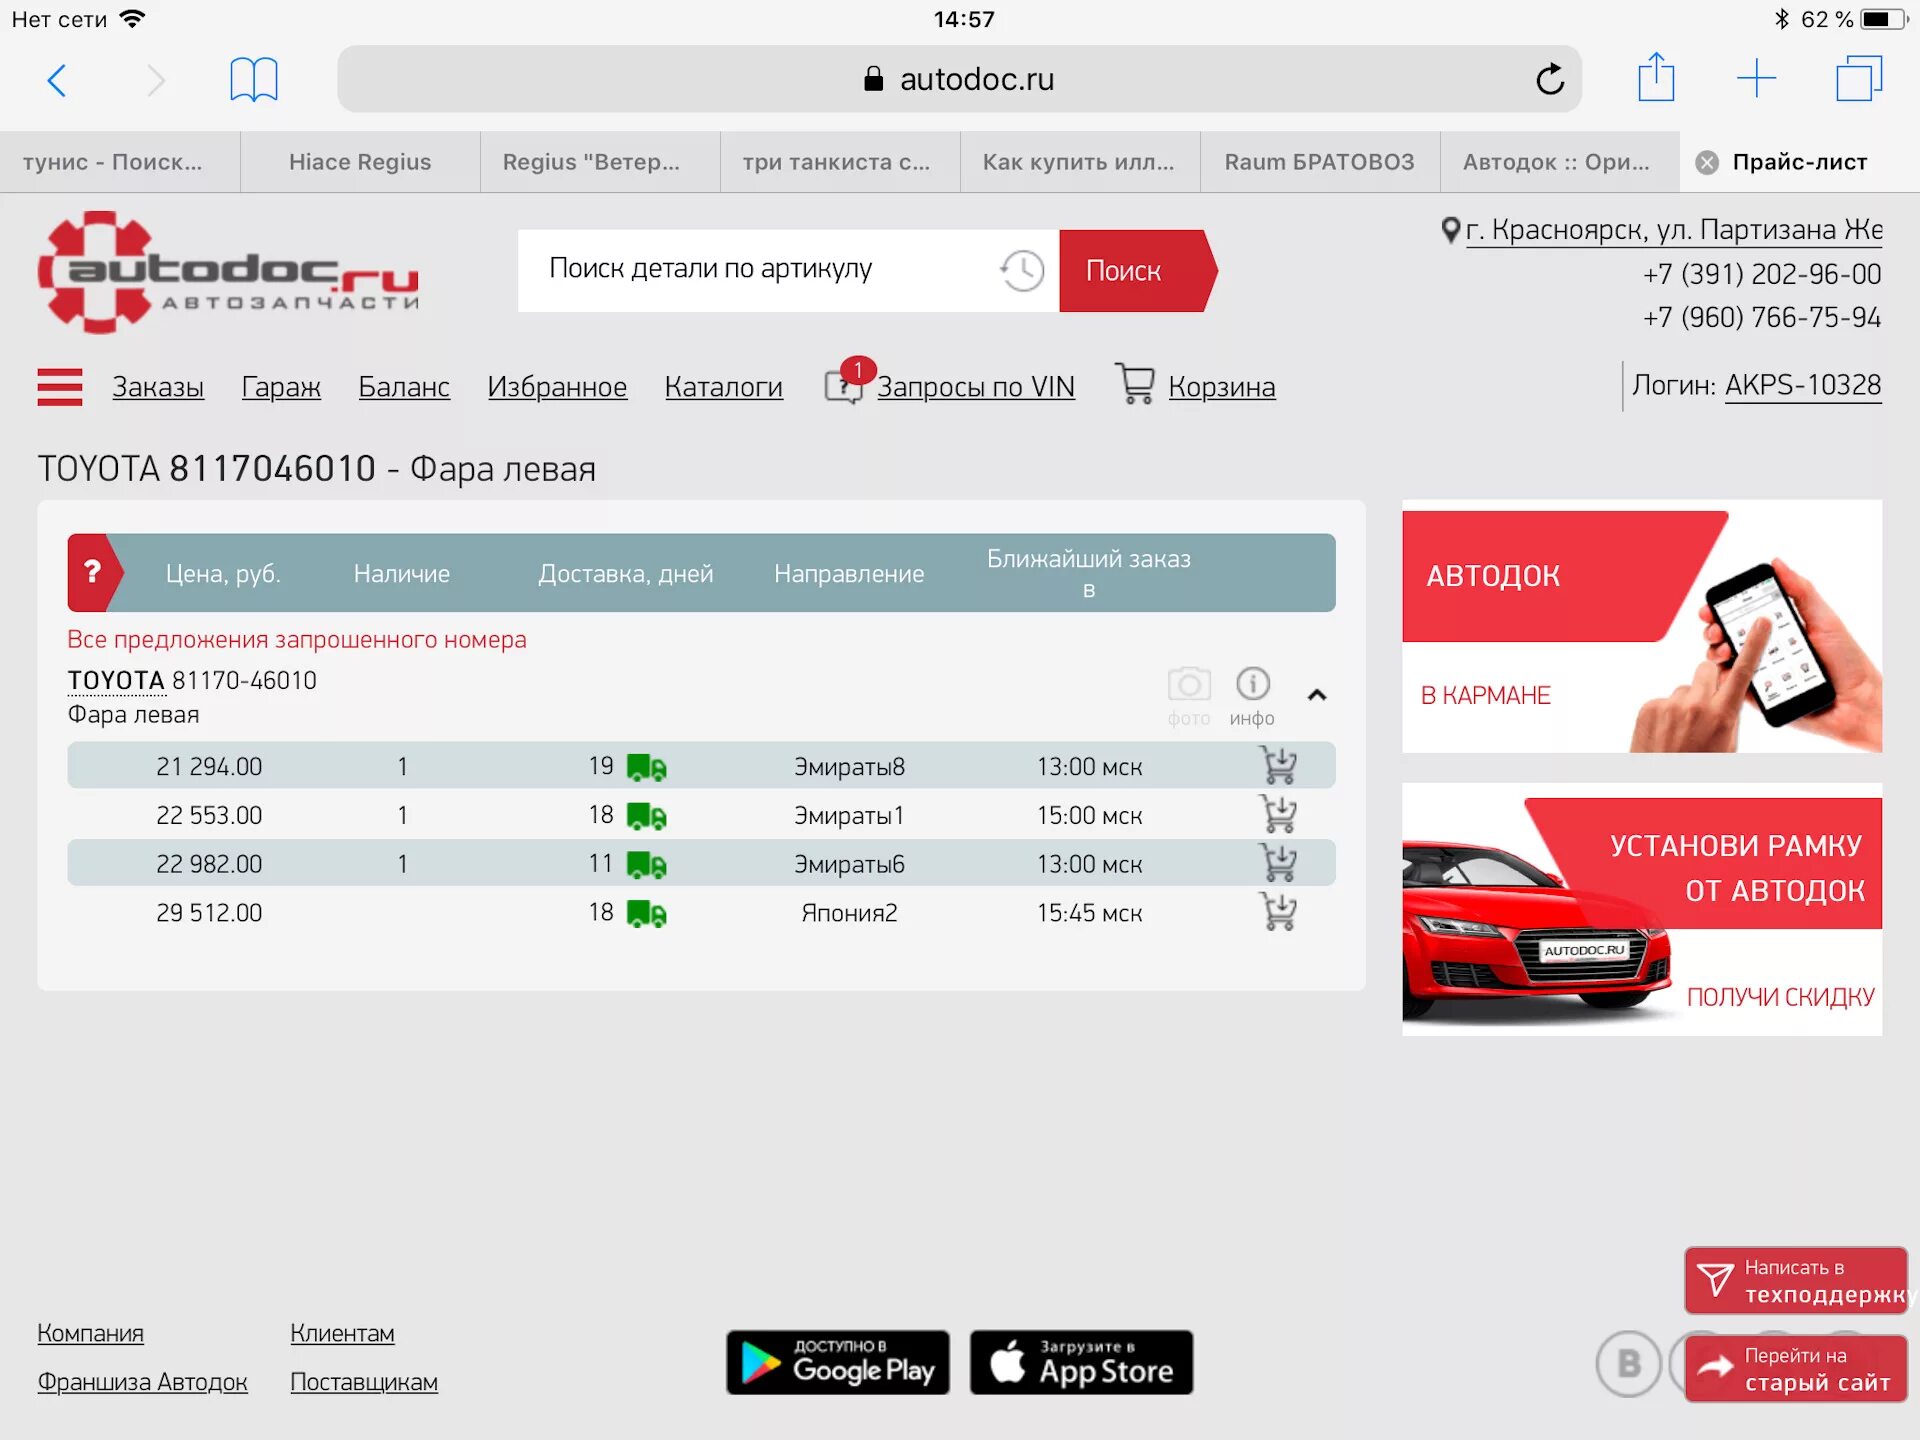The width and height of the screenshot is (1920, 1440).
Task: Open the Safari share sheet
Action: pyautogui.click(x=1656, y=77)
